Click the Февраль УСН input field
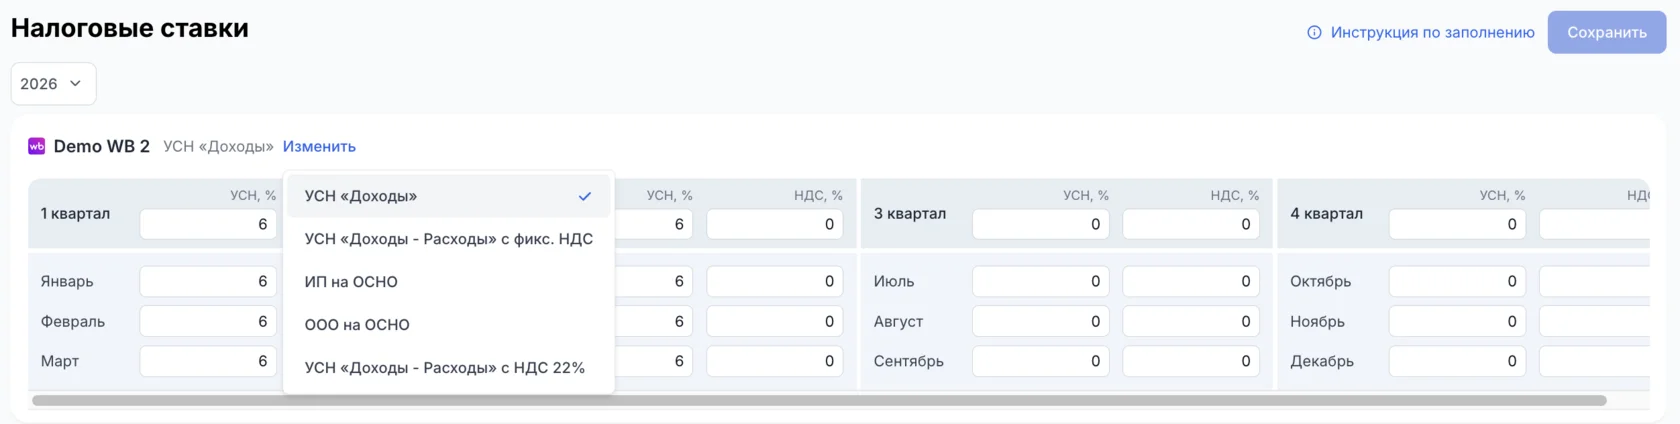 pyautogui.click(x=208, y=321)
